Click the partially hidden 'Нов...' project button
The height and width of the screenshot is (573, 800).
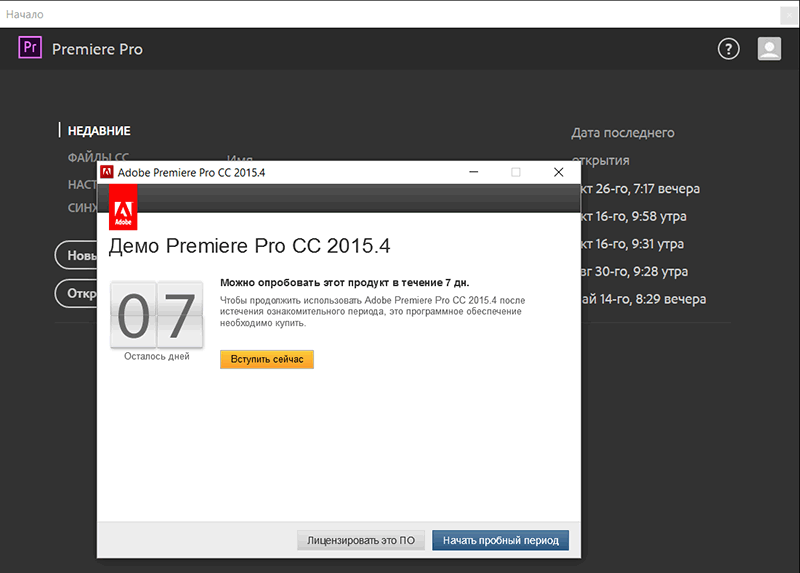pyautogui.click(x=76, y=255)
